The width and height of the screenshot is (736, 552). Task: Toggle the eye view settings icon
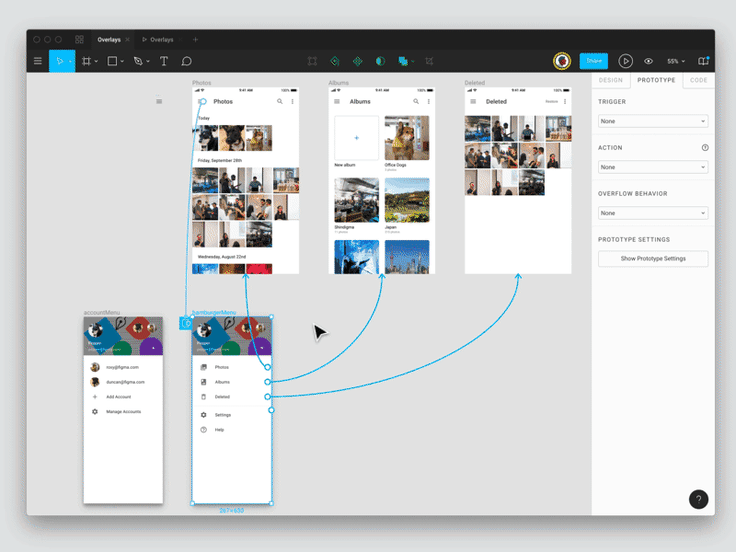pos(648,61)
